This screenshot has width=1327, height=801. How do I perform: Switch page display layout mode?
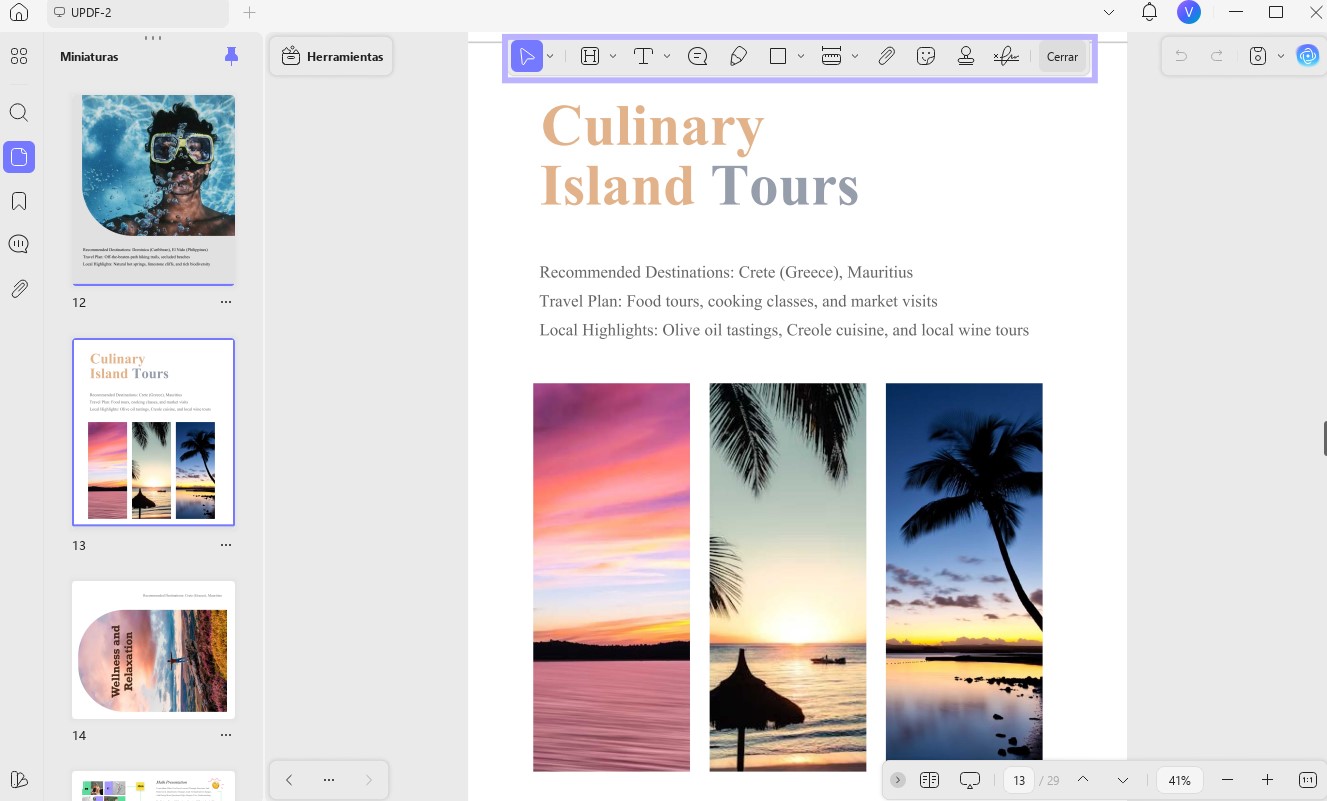click(929, 780)
